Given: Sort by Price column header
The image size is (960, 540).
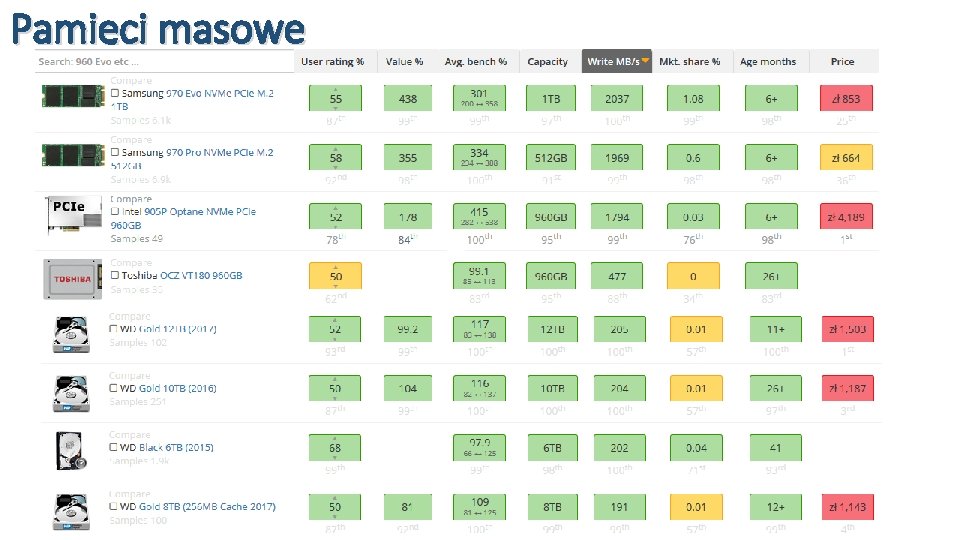Looking at the screenshot, I should point(842,61).
